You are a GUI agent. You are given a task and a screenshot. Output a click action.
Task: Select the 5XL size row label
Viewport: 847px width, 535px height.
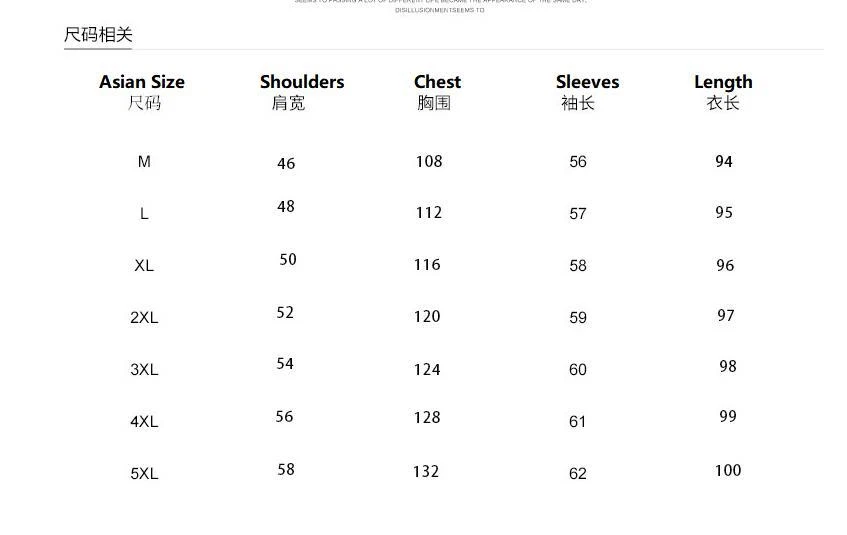pos(144,474)
